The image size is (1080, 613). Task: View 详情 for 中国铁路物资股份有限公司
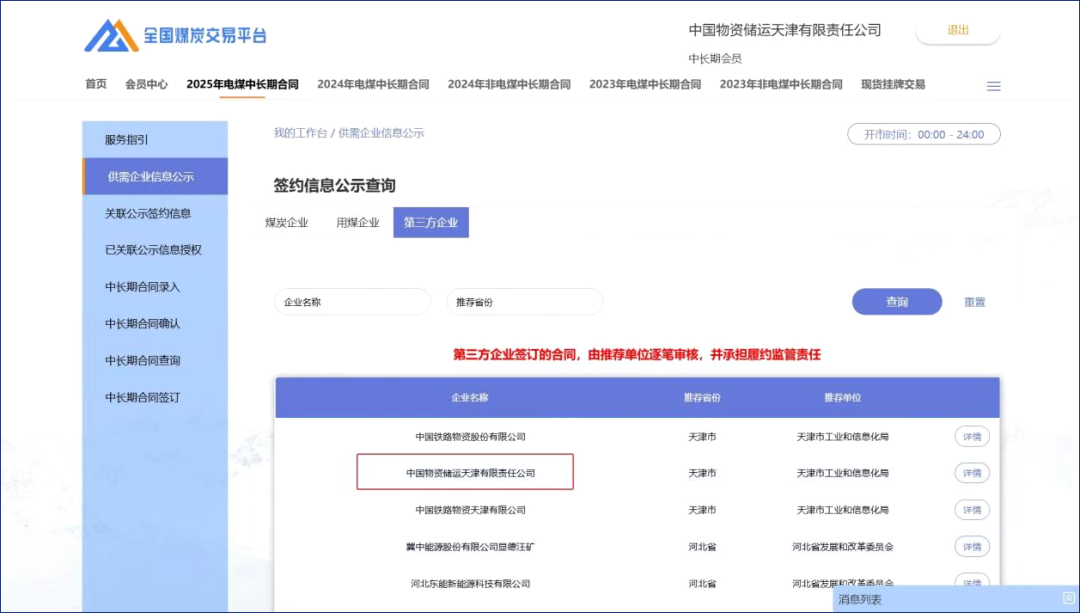[971, 436]
